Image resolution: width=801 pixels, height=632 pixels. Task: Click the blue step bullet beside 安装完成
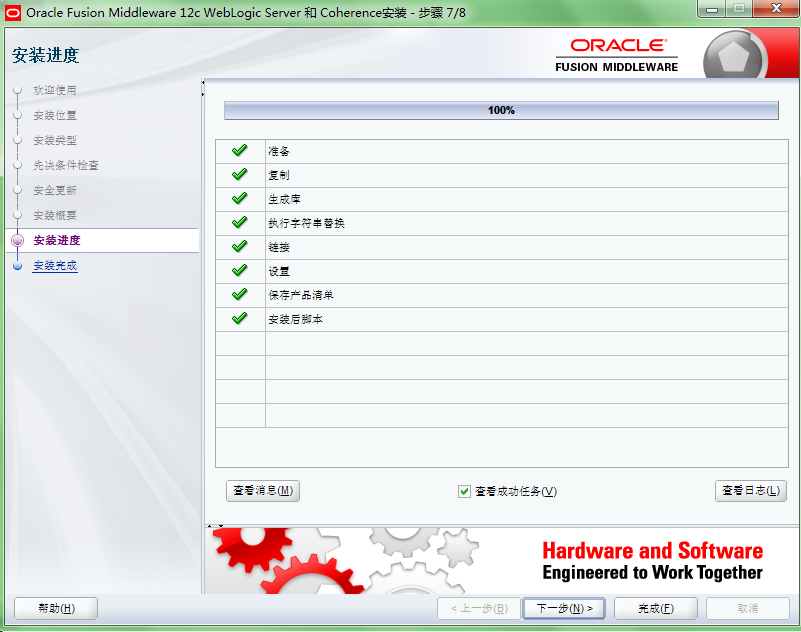pyautogui.click(x=18, y=266)
